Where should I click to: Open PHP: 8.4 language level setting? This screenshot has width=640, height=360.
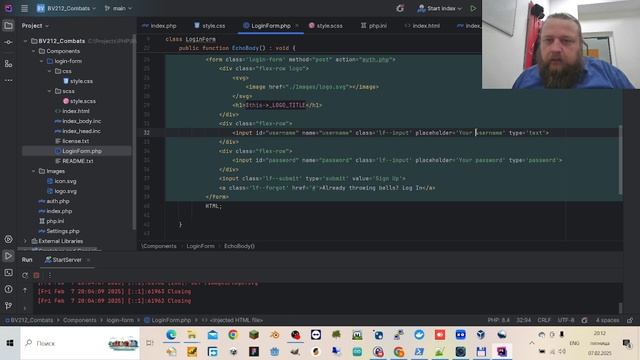[498, 320]
